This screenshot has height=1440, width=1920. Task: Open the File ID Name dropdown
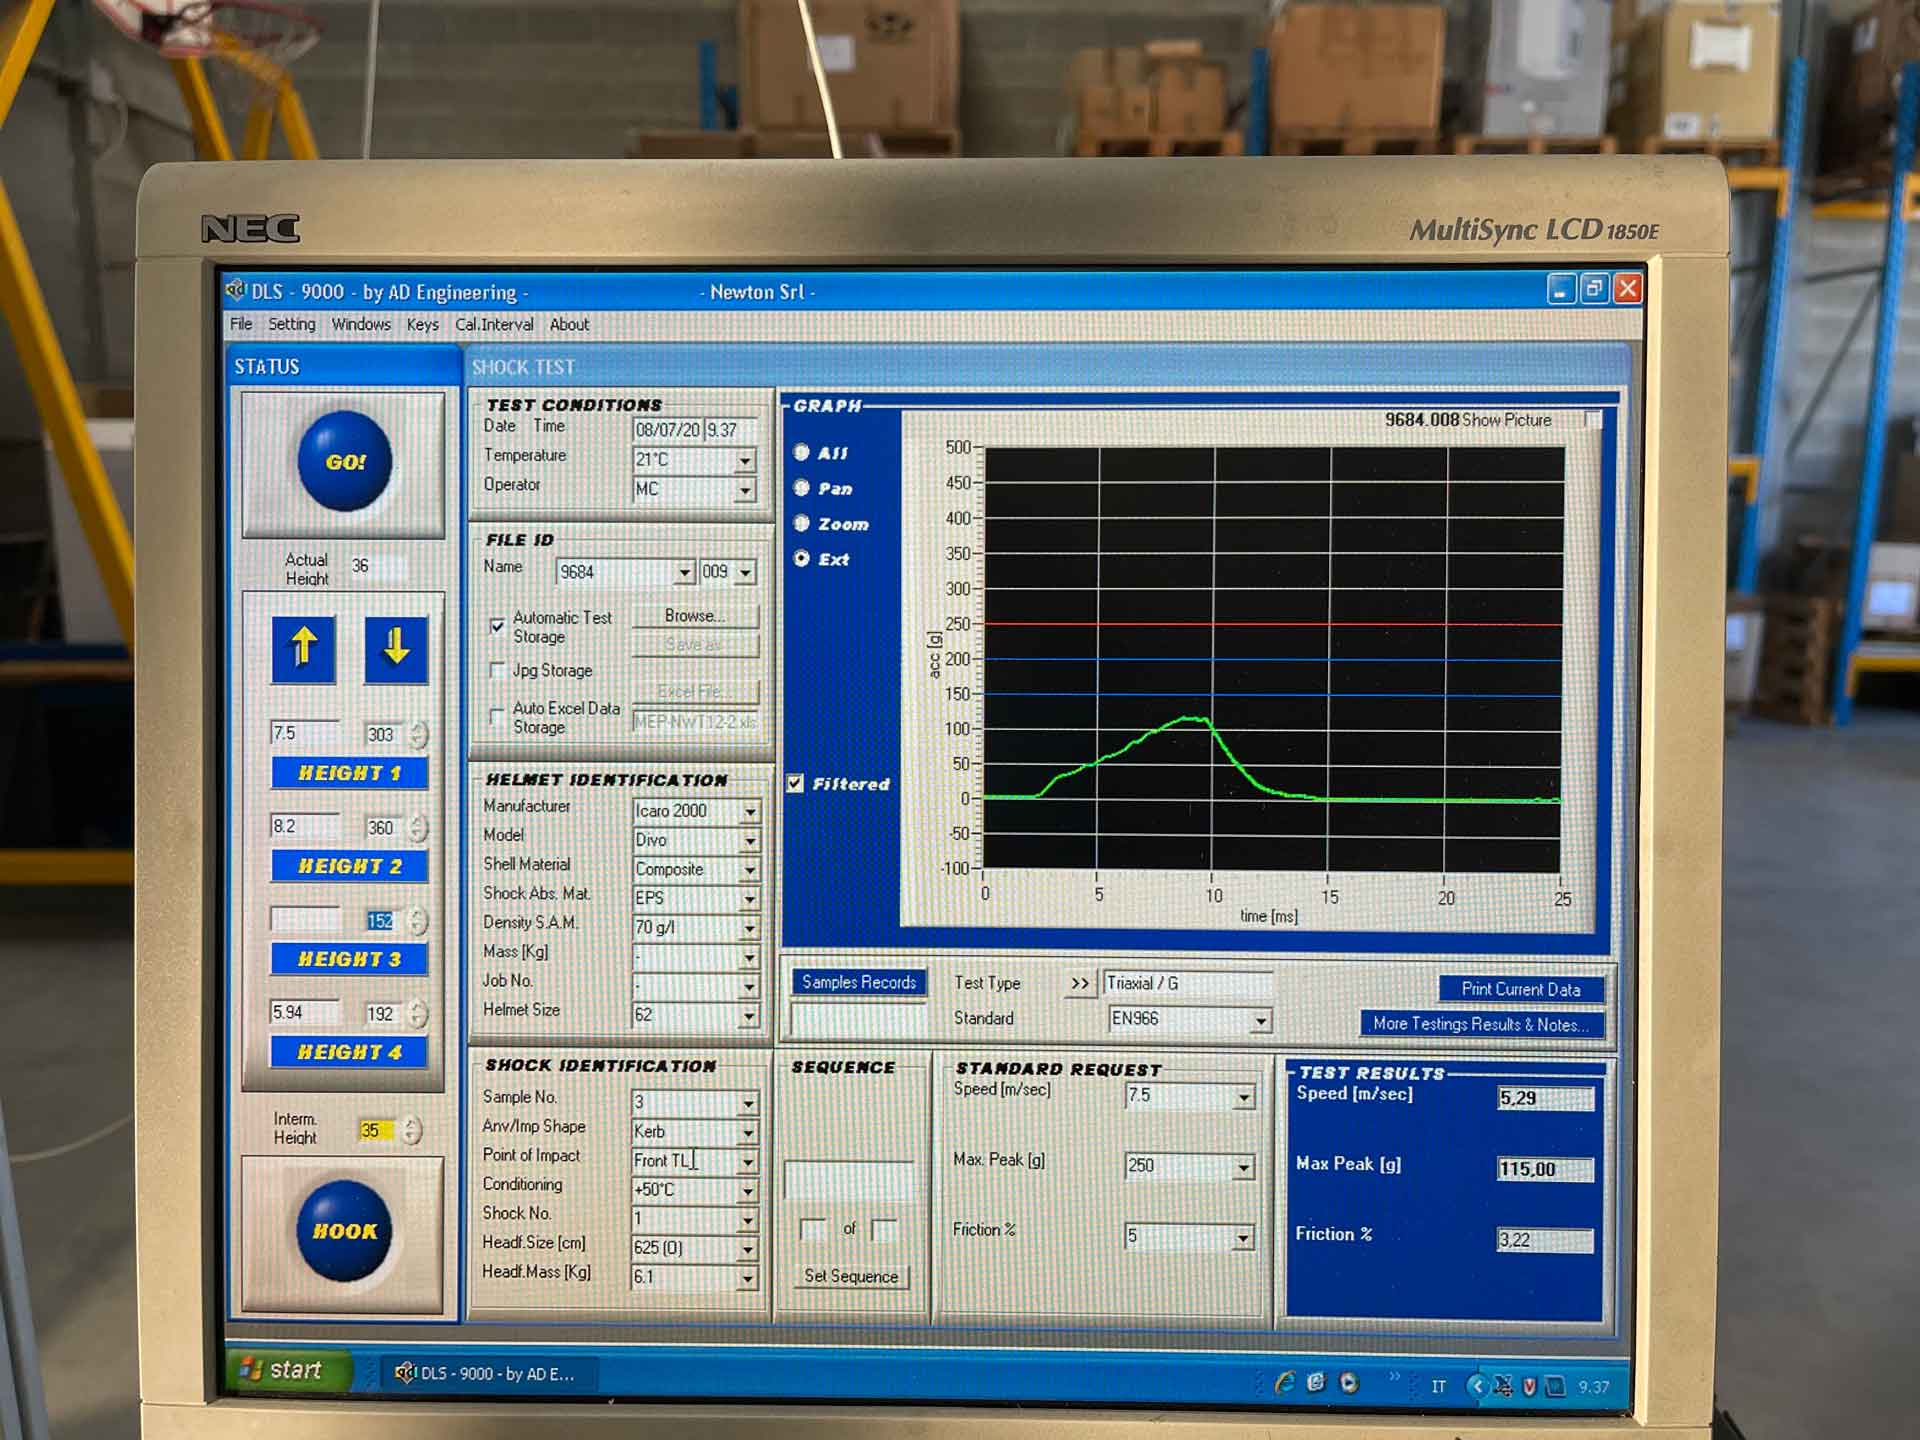pos(684,573)
